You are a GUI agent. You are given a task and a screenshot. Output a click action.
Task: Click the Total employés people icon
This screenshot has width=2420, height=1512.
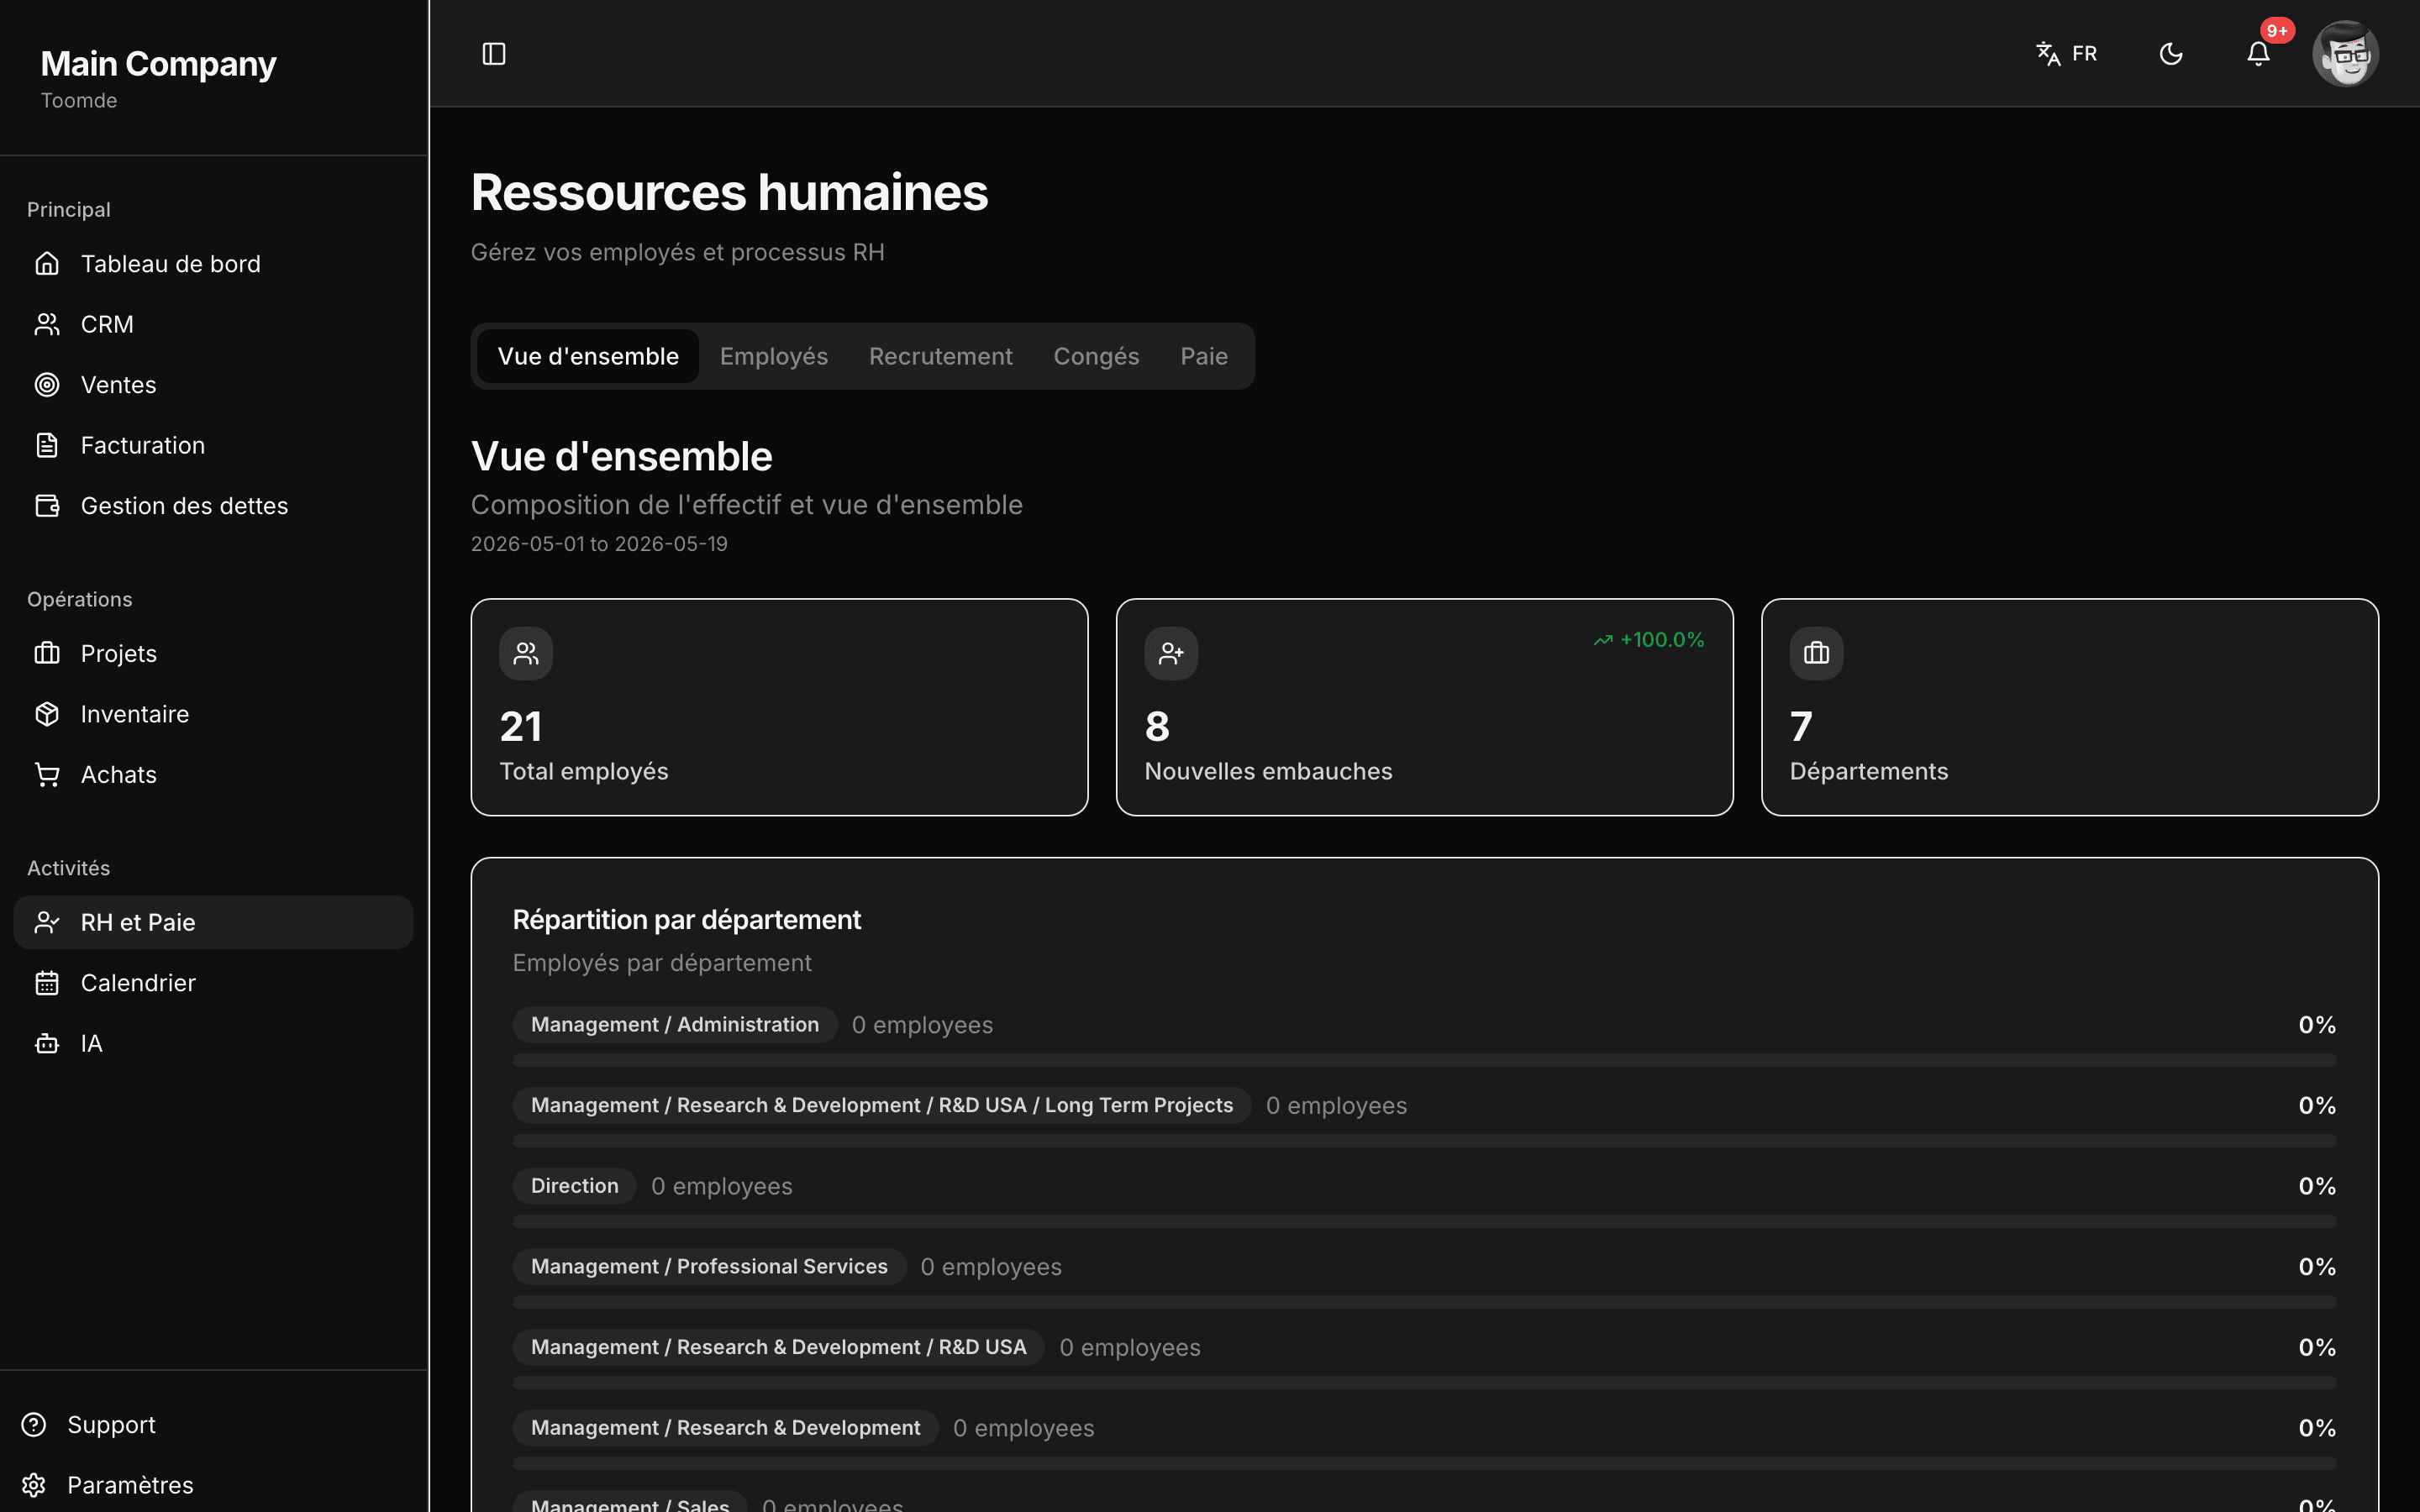coord(526,654)
